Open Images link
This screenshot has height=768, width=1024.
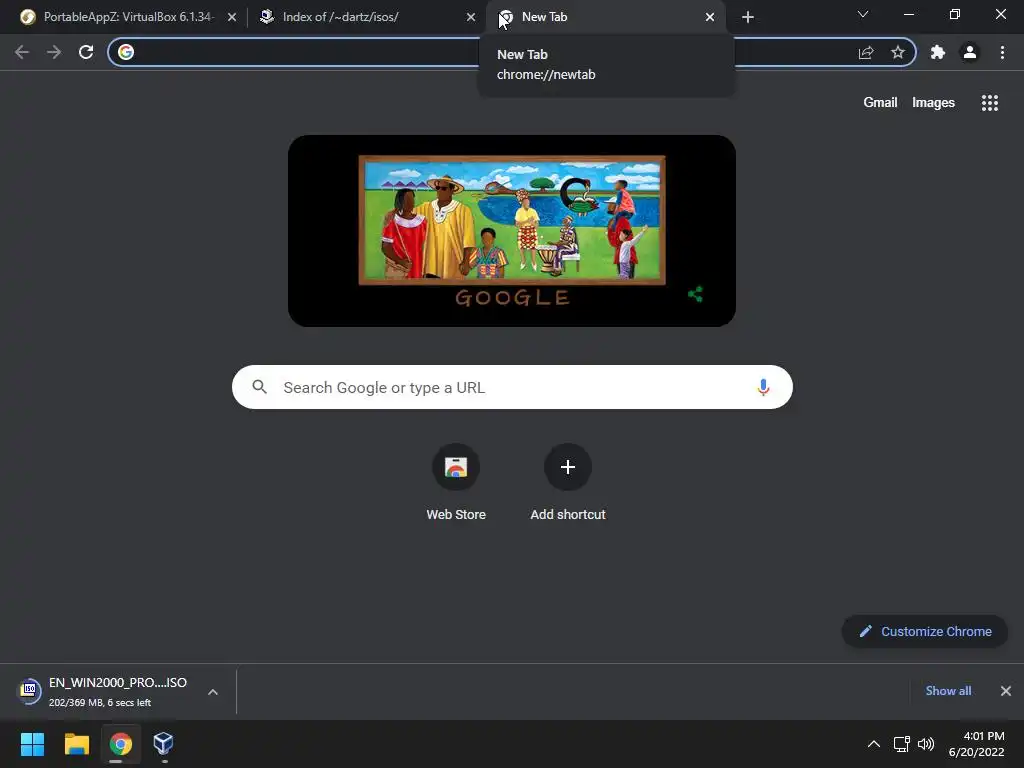coord(933,103)
